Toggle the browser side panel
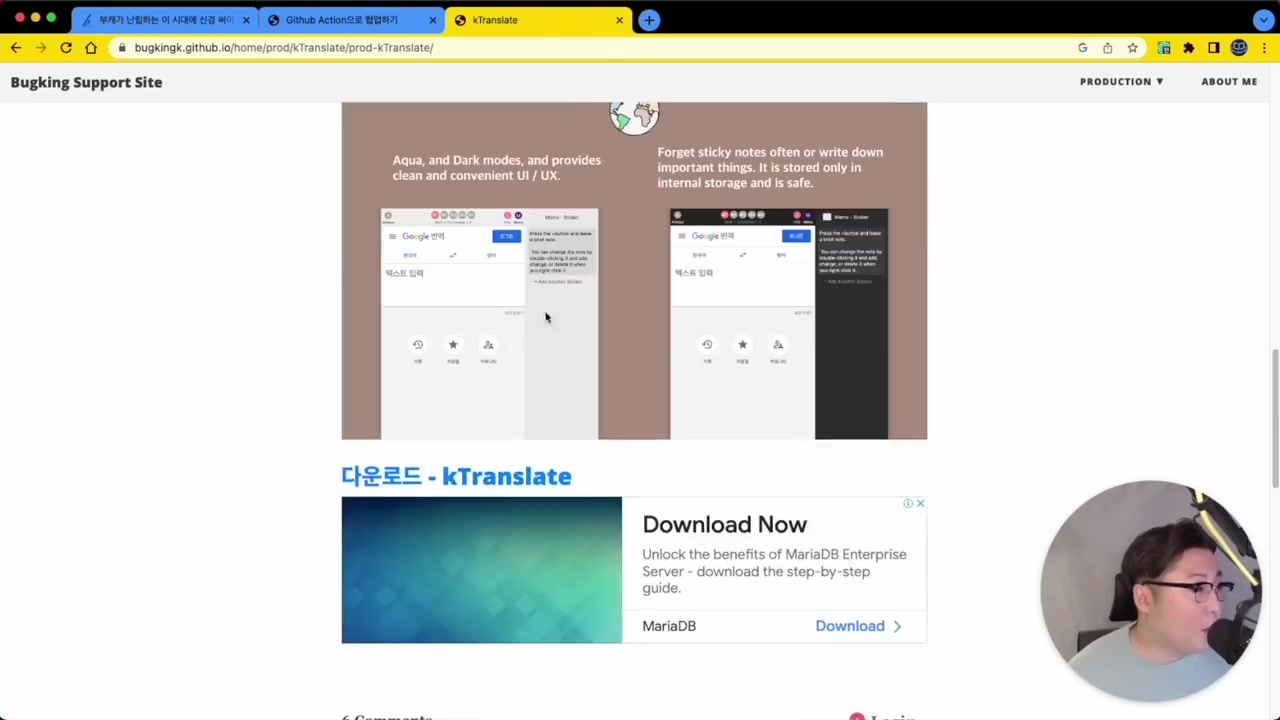Image resolution: width=1280 pixels, height=720 pixels. coord(1214,47)
